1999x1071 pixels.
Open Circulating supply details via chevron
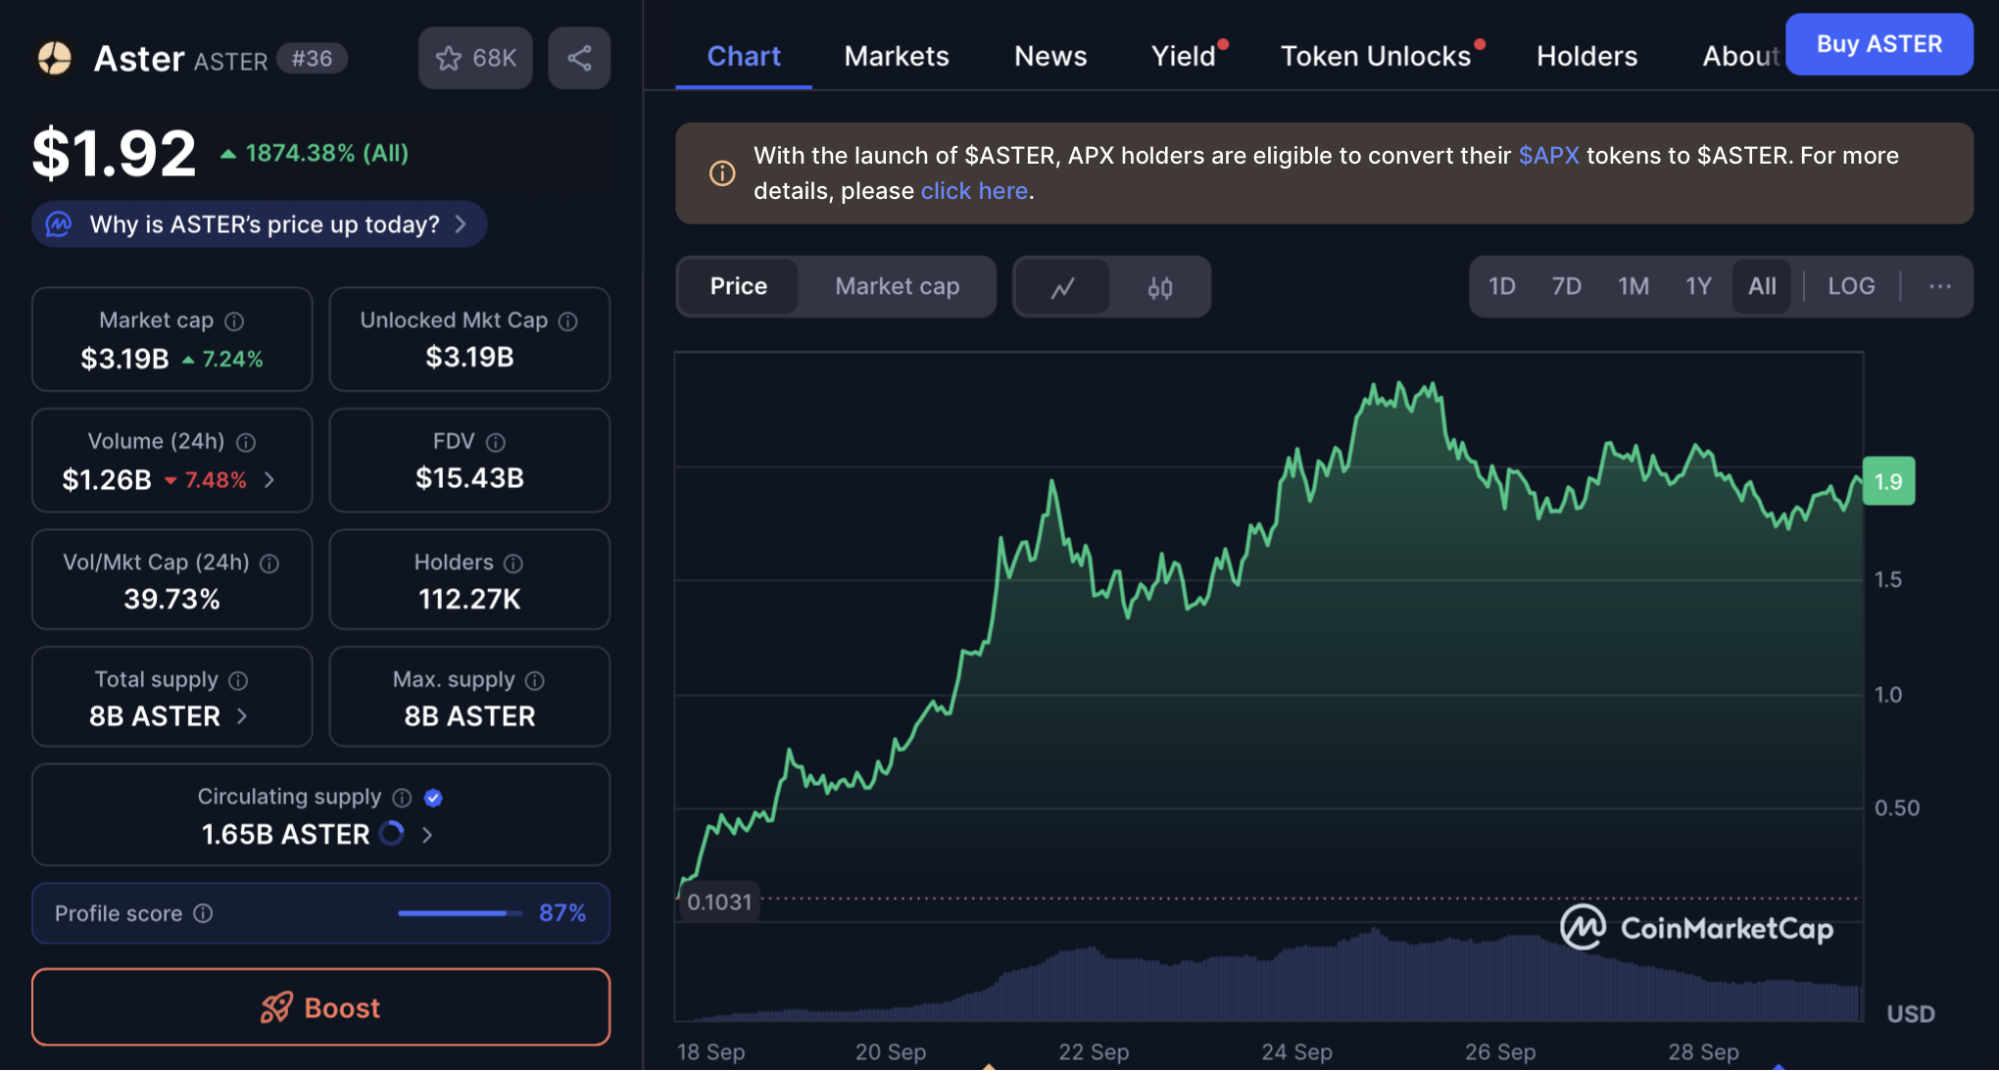(428, 834)
